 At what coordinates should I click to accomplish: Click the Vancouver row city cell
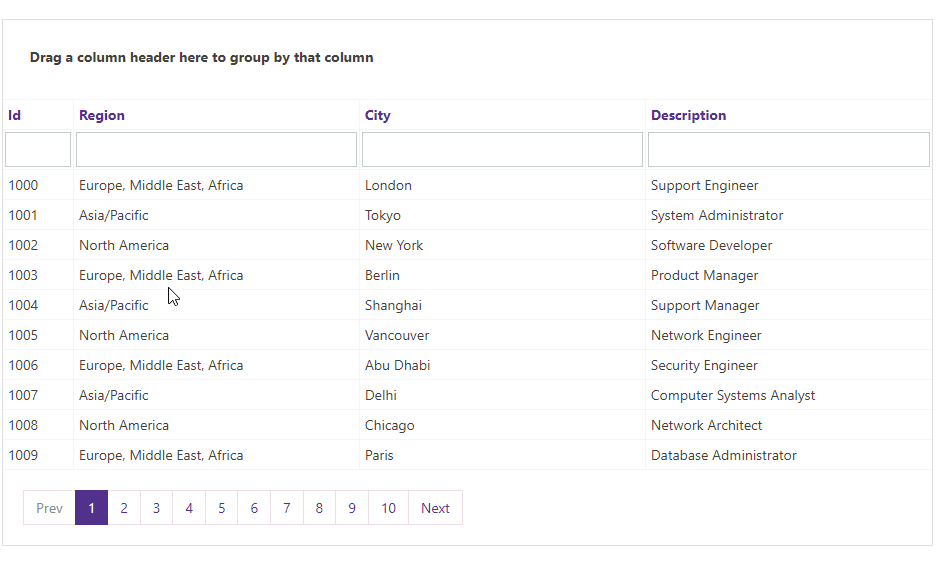click(397, 335)
